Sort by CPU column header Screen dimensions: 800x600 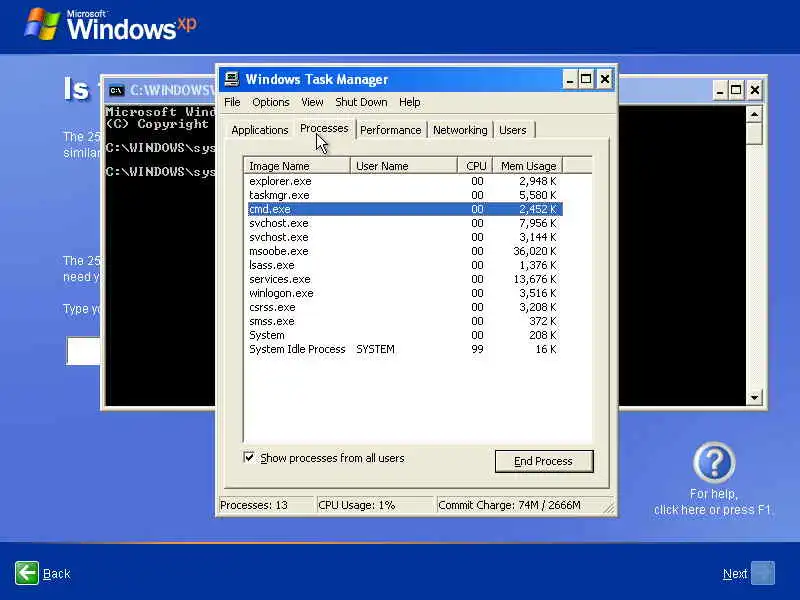tap(475, 166)
